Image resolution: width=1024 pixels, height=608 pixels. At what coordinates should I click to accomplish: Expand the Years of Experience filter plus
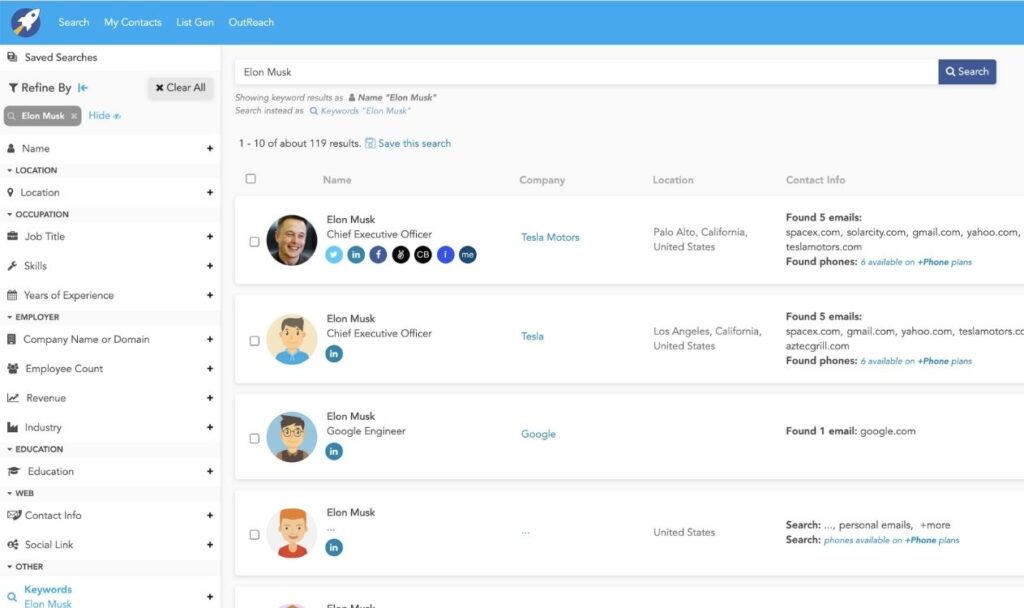(x=210, y=295)
